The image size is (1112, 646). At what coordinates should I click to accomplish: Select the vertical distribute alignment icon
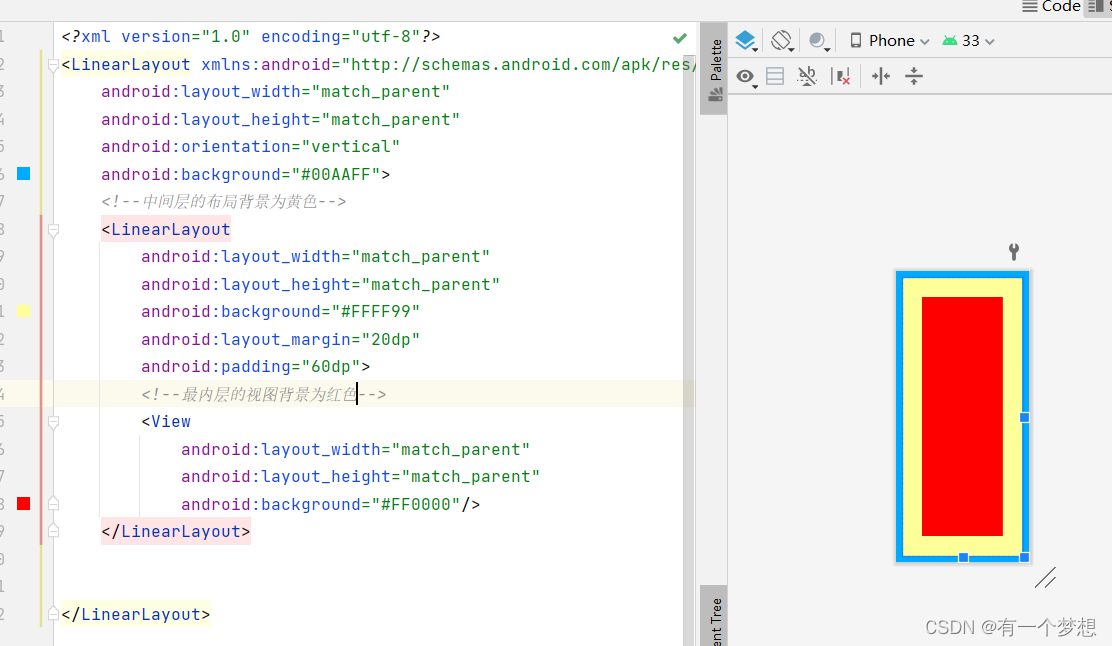click(x=914, y=76)
